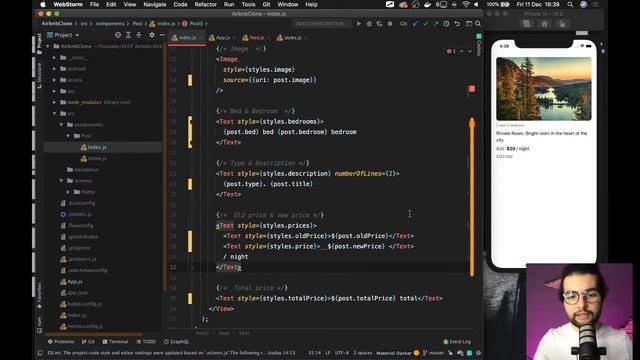This screenshot has height=360, width=640.
Task: Click the master git branch widget
Action: click(433, 353)
